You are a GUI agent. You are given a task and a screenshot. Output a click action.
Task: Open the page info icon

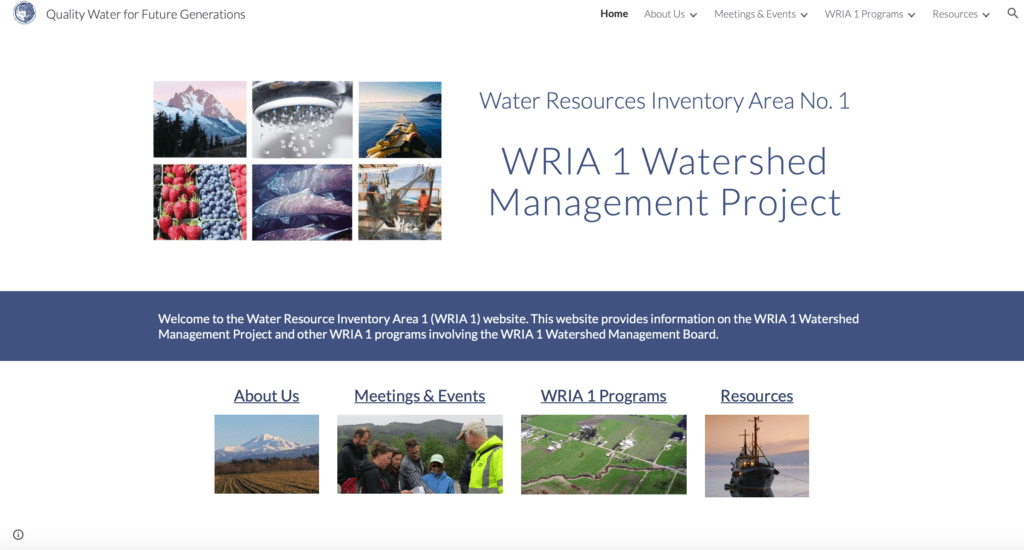coord(18,535)
